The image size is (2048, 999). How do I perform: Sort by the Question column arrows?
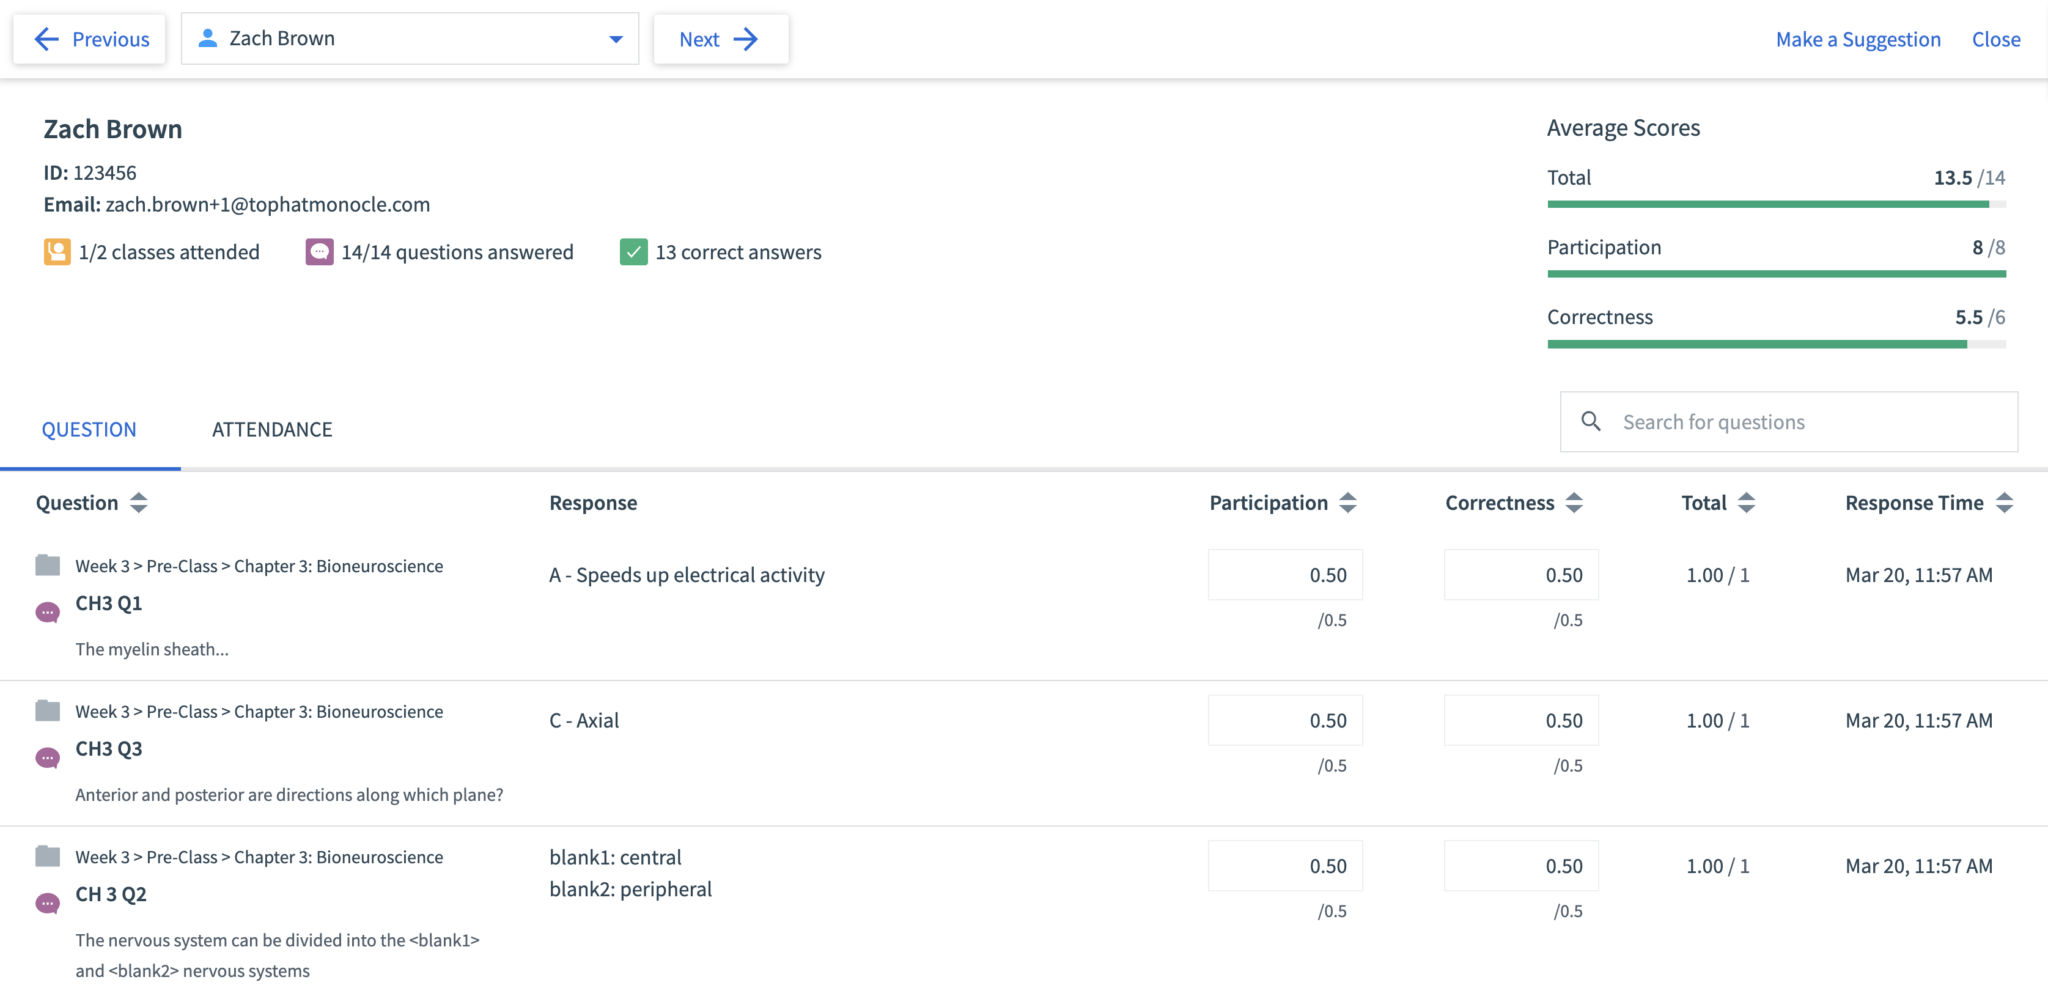pos(139,503)
